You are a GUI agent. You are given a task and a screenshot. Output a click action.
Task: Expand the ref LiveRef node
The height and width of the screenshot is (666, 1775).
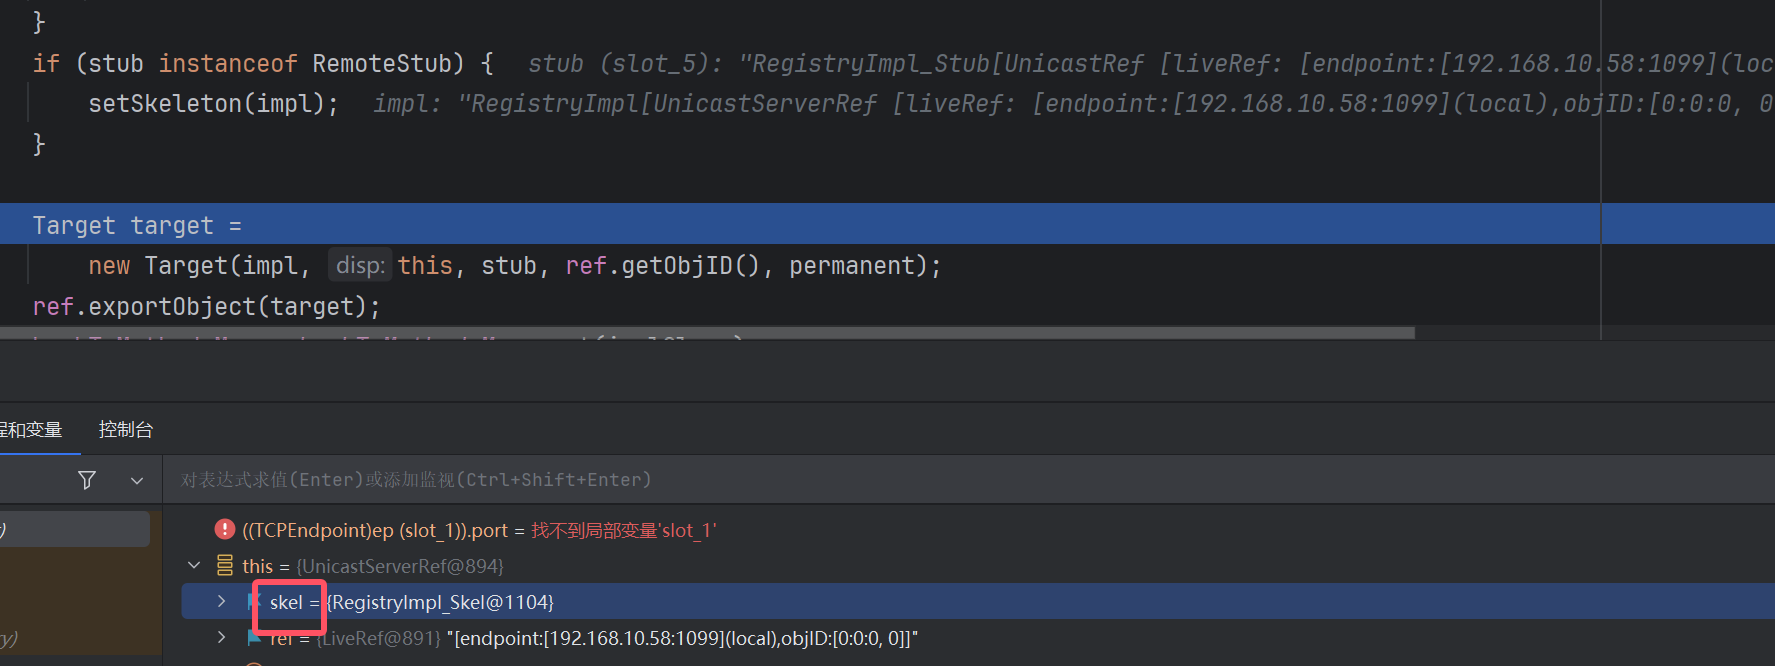(x=221, y=638)
